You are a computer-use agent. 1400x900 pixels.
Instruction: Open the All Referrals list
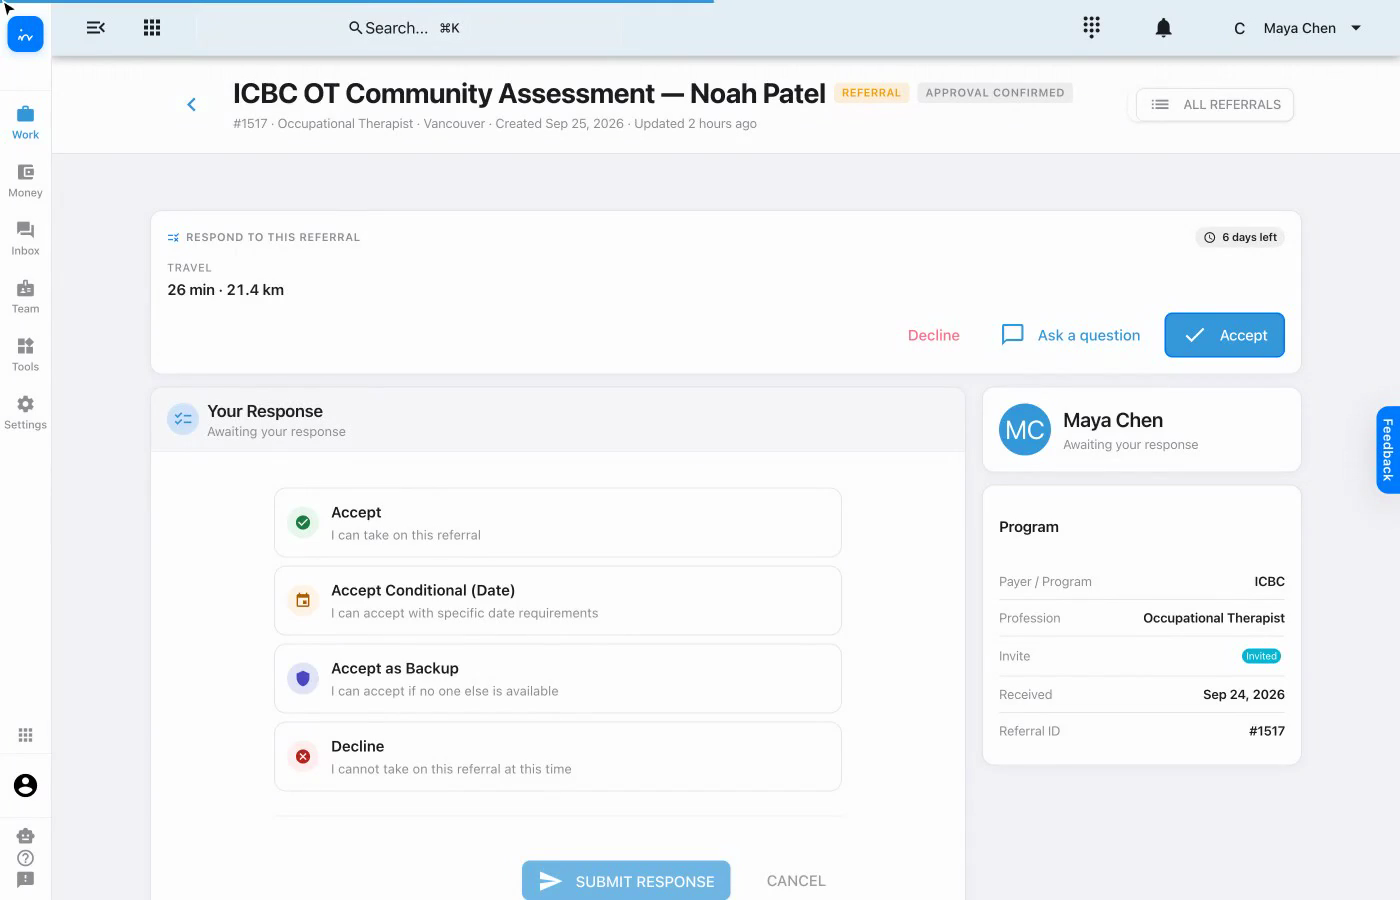pos(1215,105)
